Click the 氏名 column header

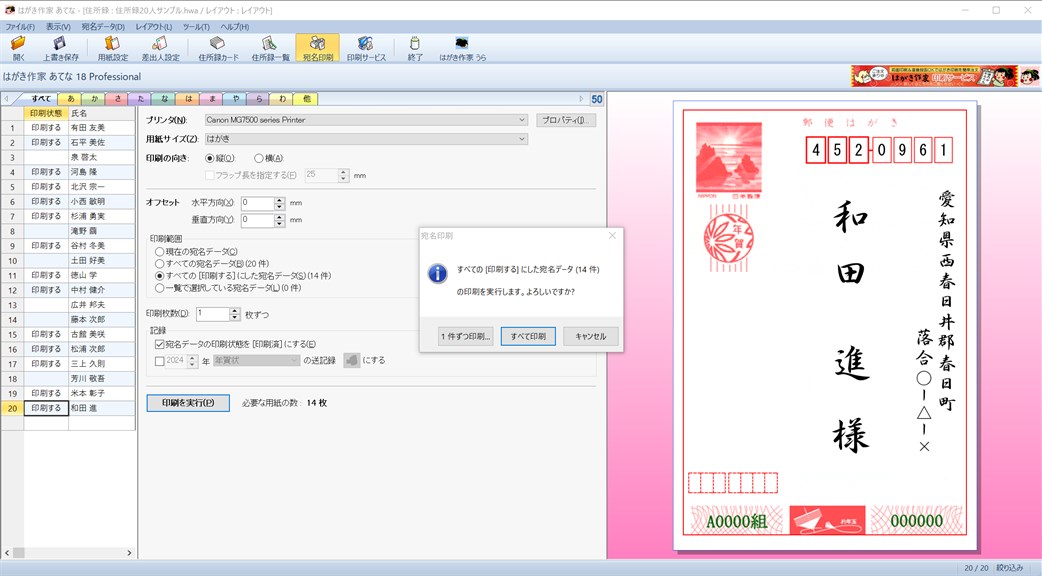(x=101, y=113)
